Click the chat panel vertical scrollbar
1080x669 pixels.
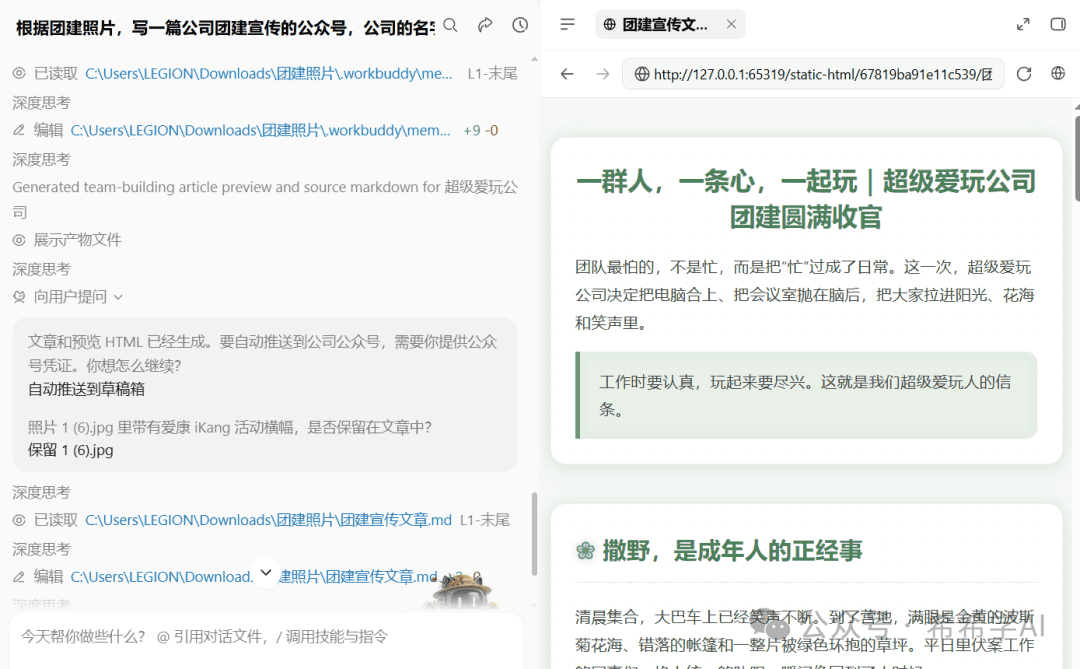click(x=534, y=534)
